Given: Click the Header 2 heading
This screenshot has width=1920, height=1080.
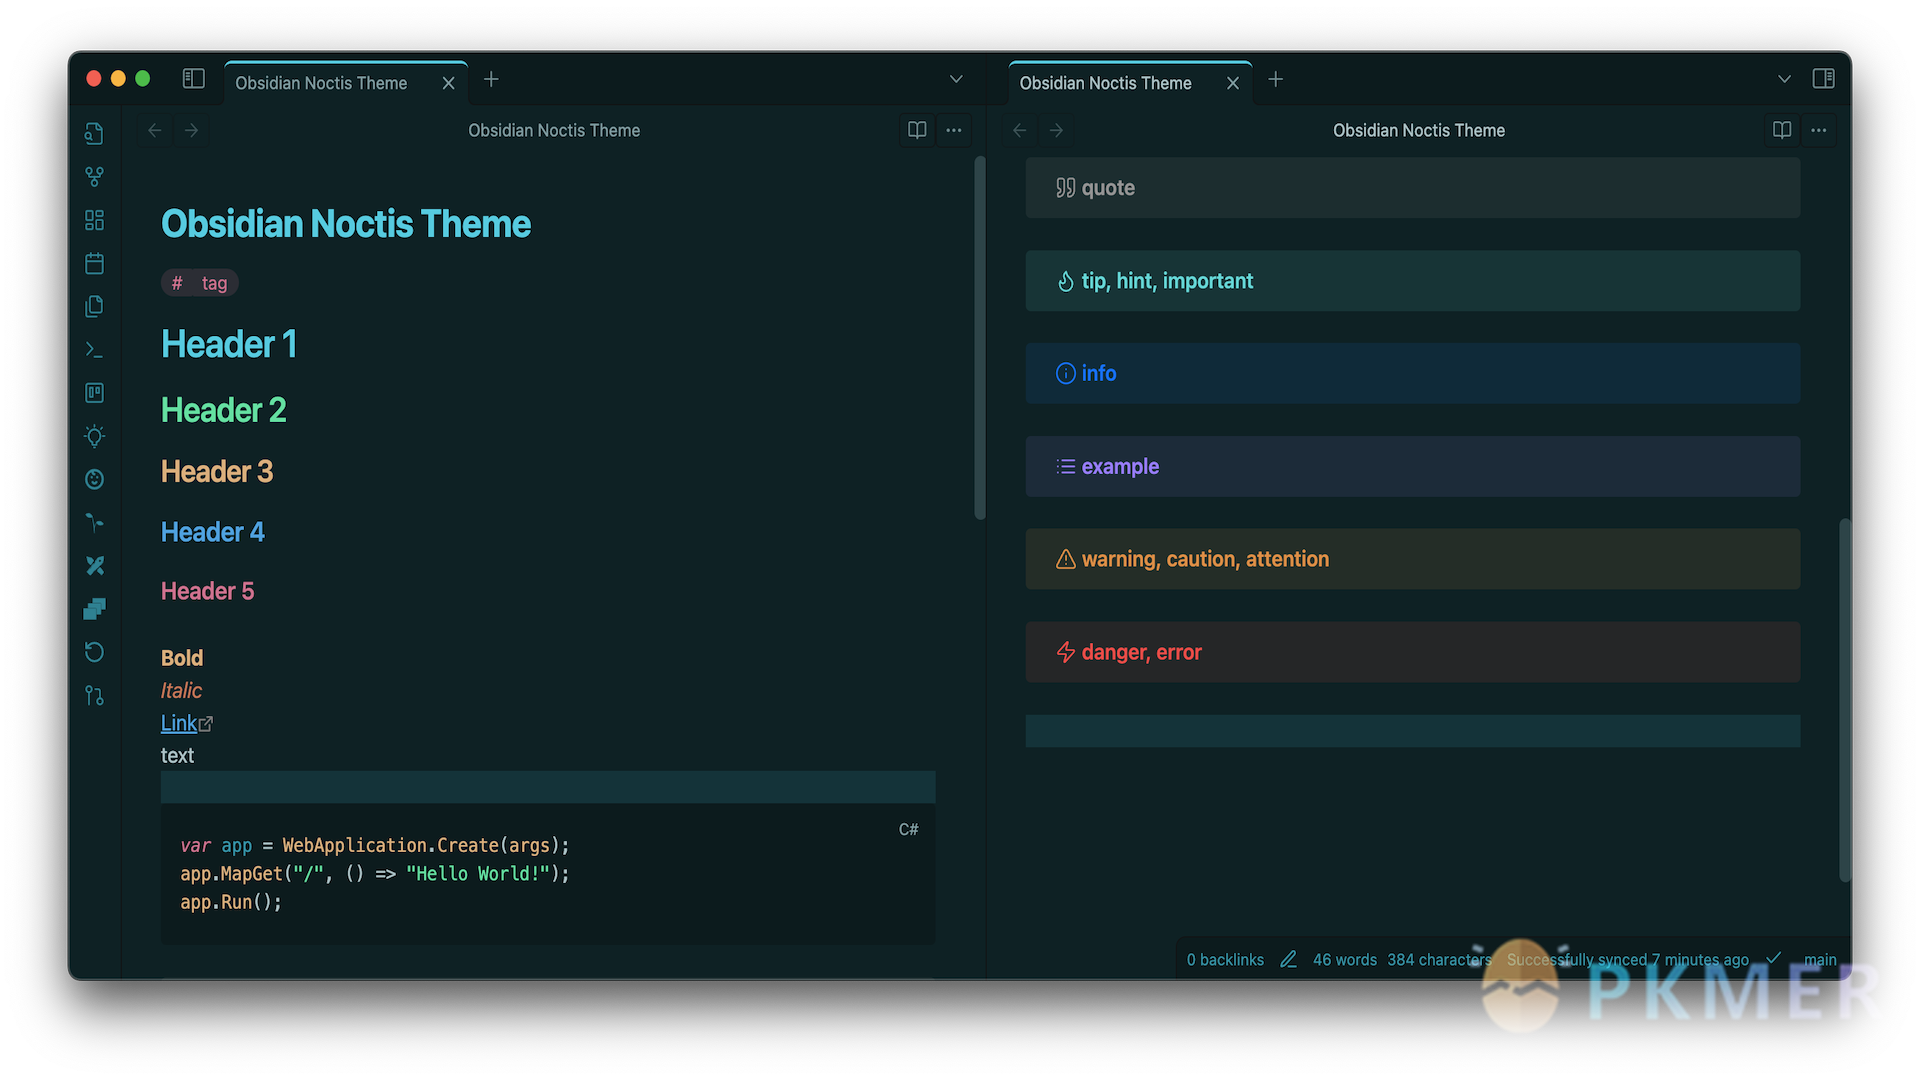Looking at the screenshot, I should [224, 410].
